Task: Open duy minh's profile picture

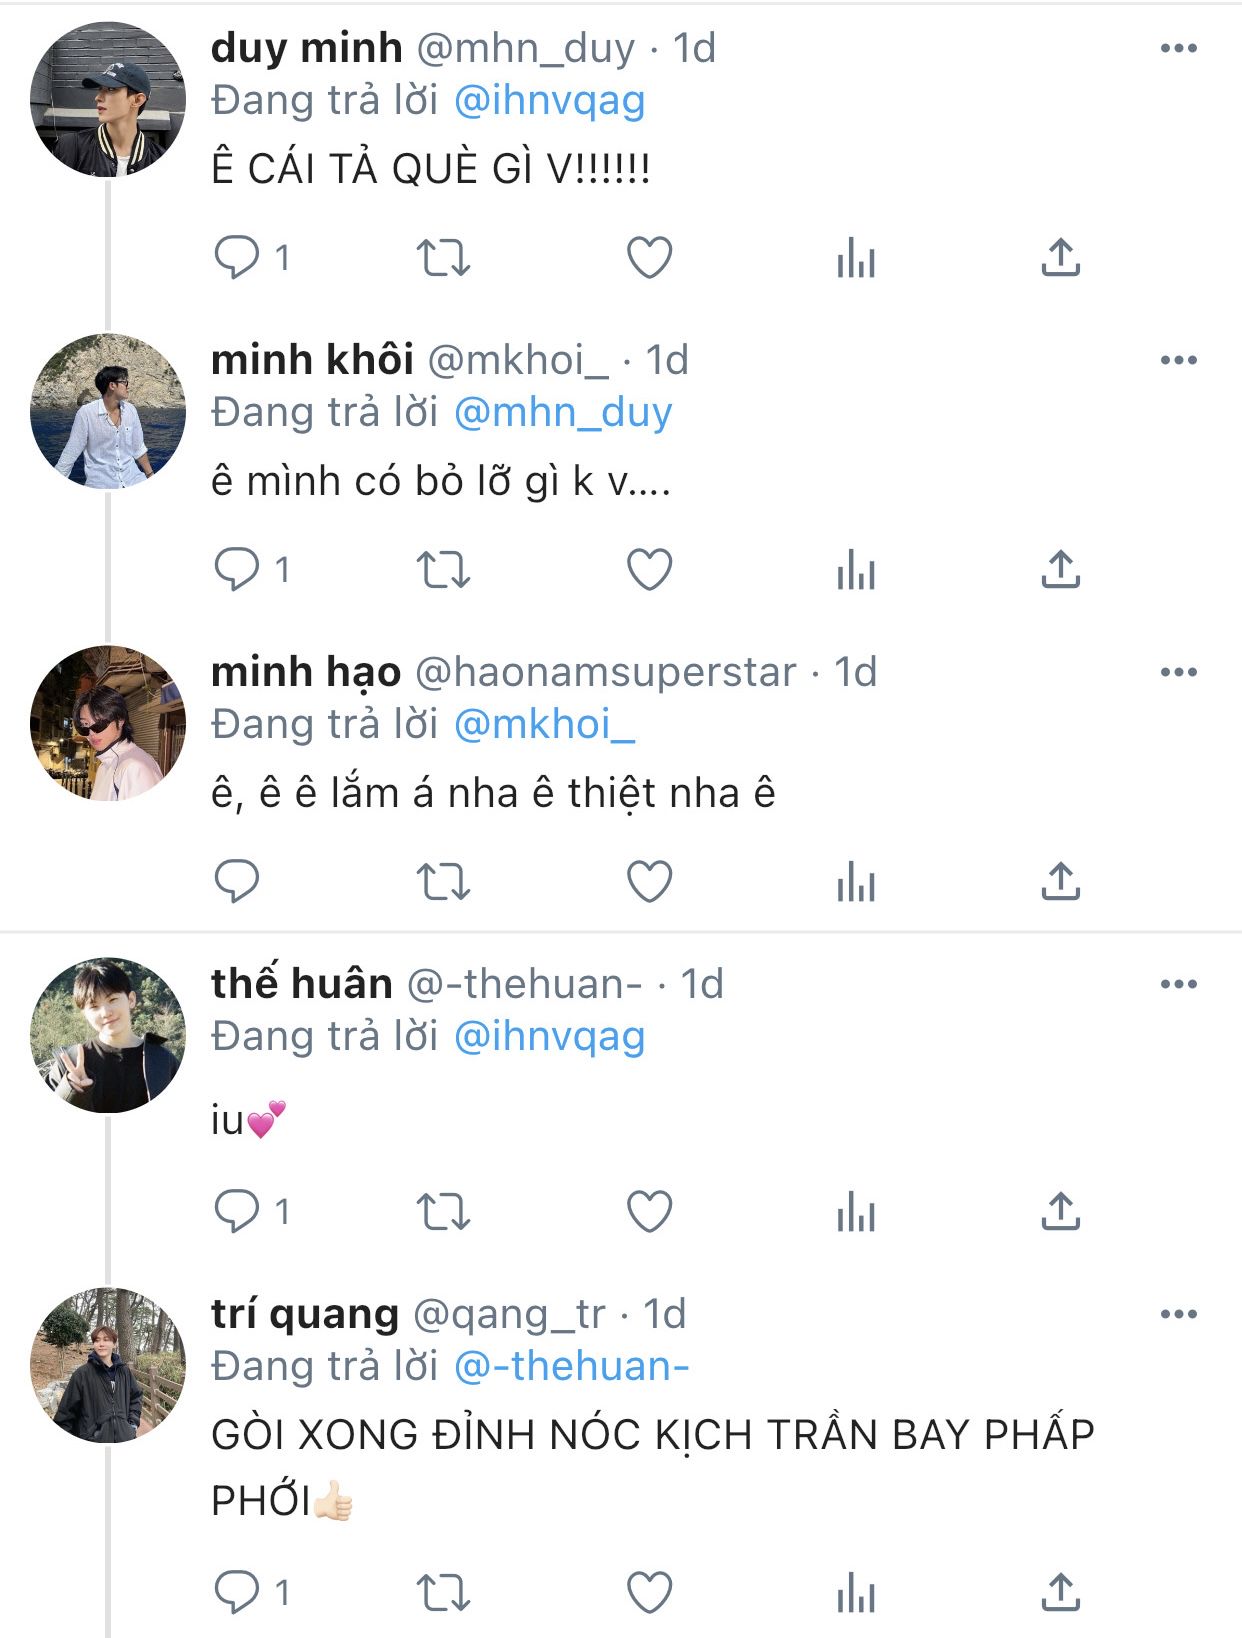Action: click(108, 100)
